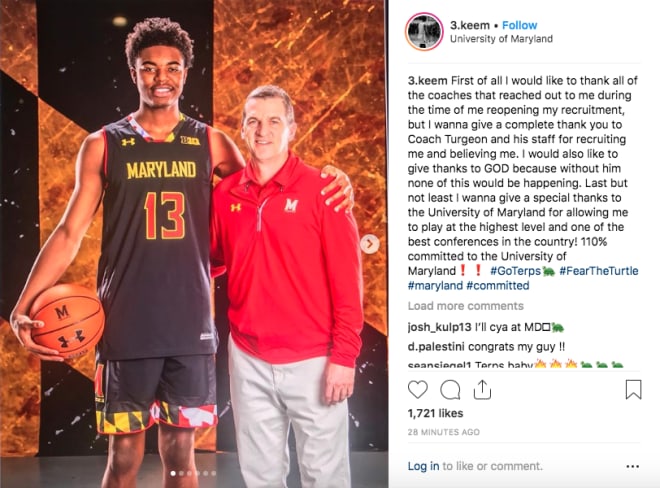Go to the next photo in the carousel

coord(370,244)
